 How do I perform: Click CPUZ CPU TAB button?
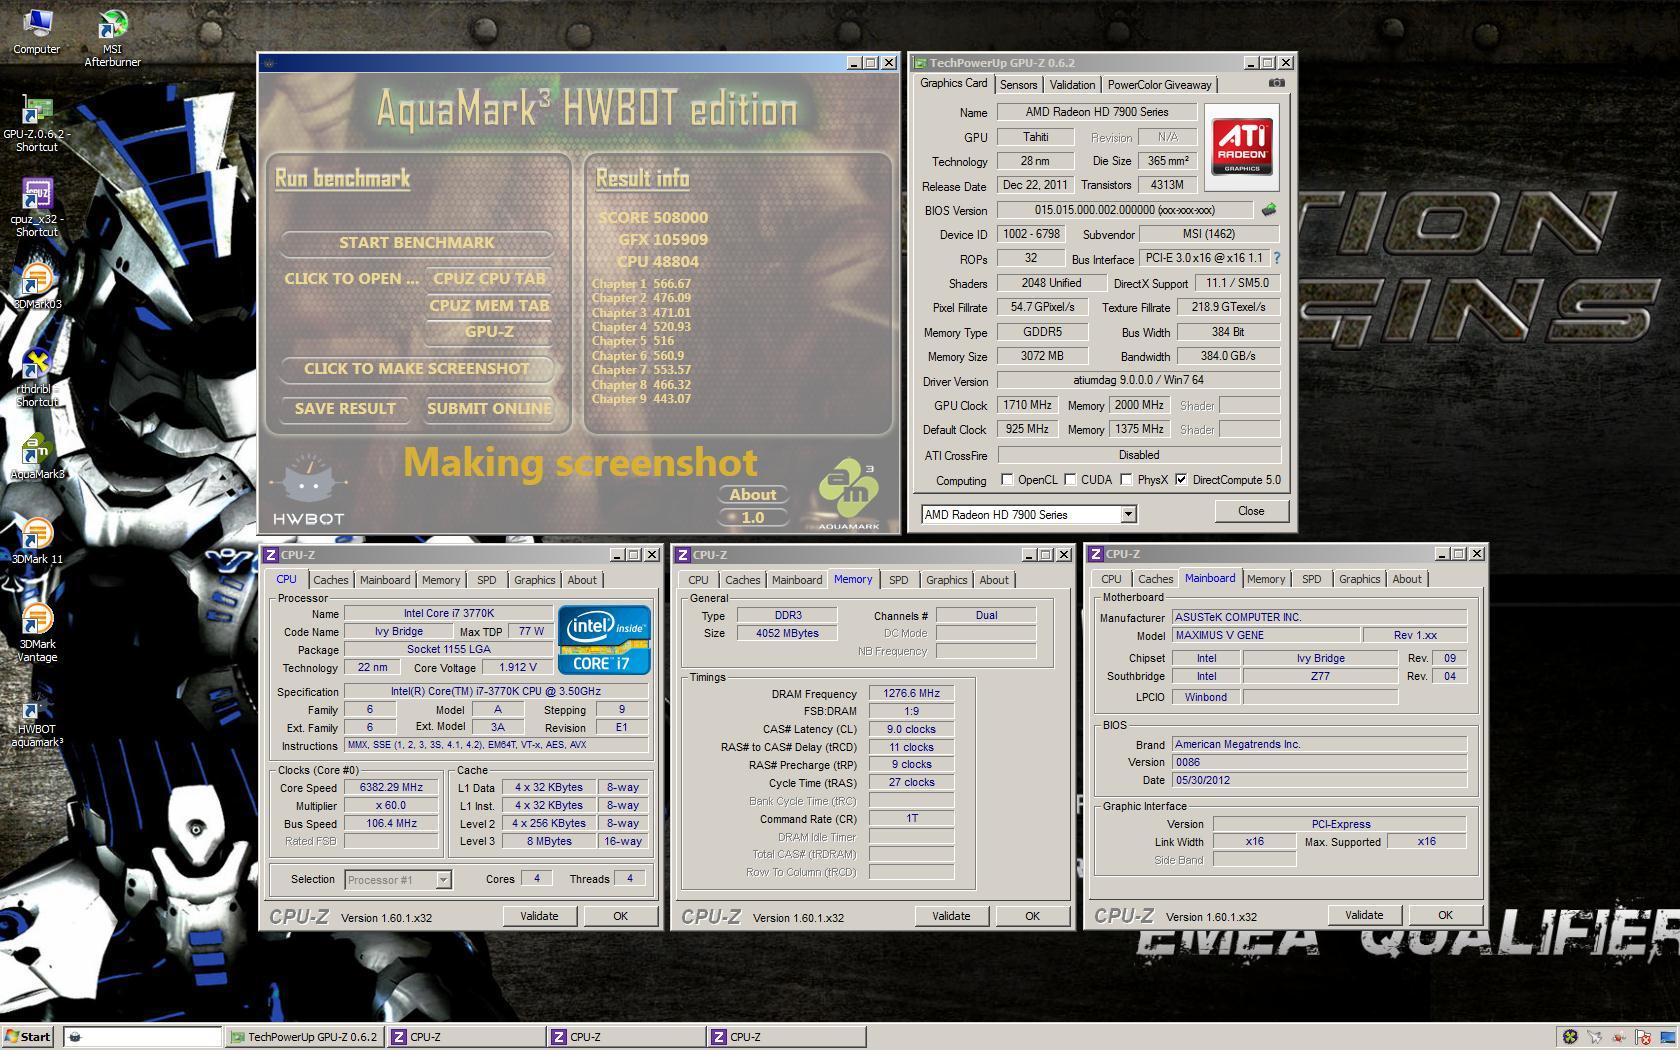coord(489,279)
